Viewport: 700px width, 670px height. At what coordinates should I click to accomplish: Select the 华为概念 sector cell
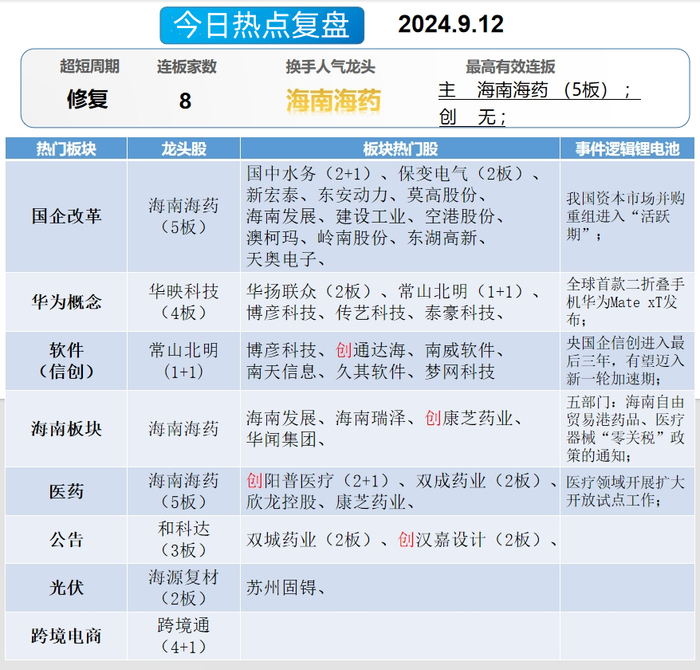click(x=66, y=302)
